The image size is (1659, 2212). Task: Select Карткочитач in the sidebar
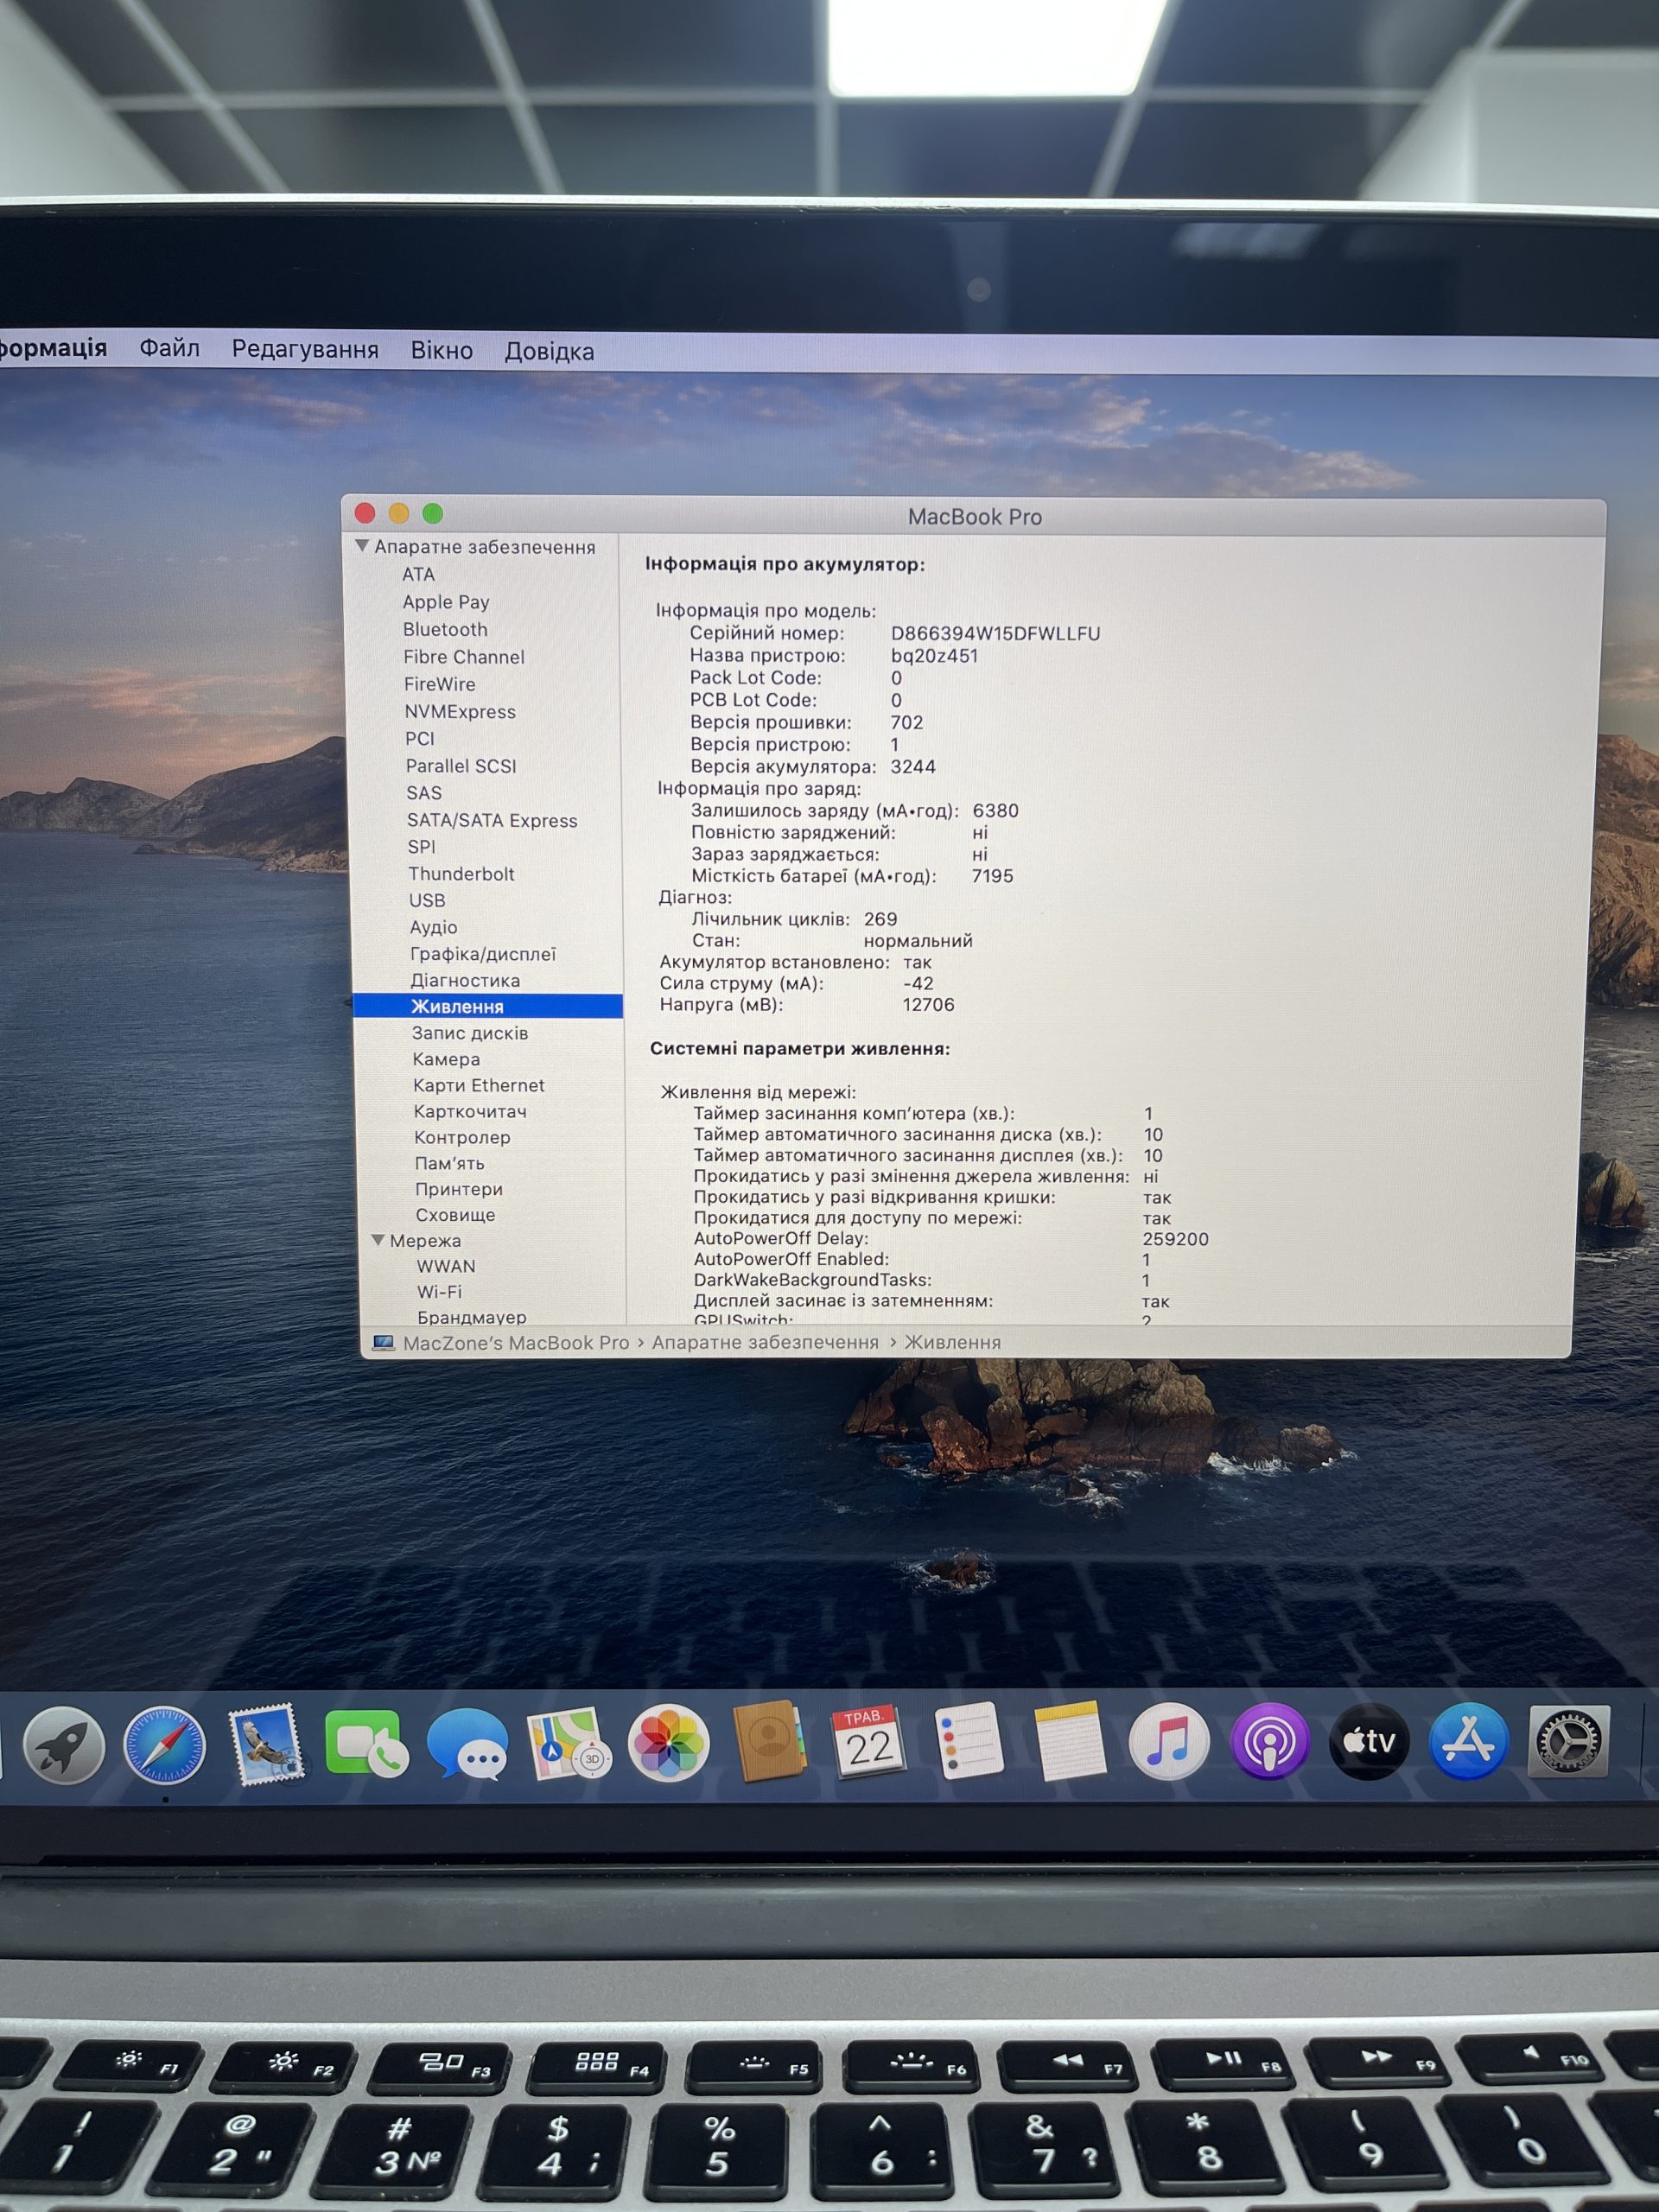470,1111
